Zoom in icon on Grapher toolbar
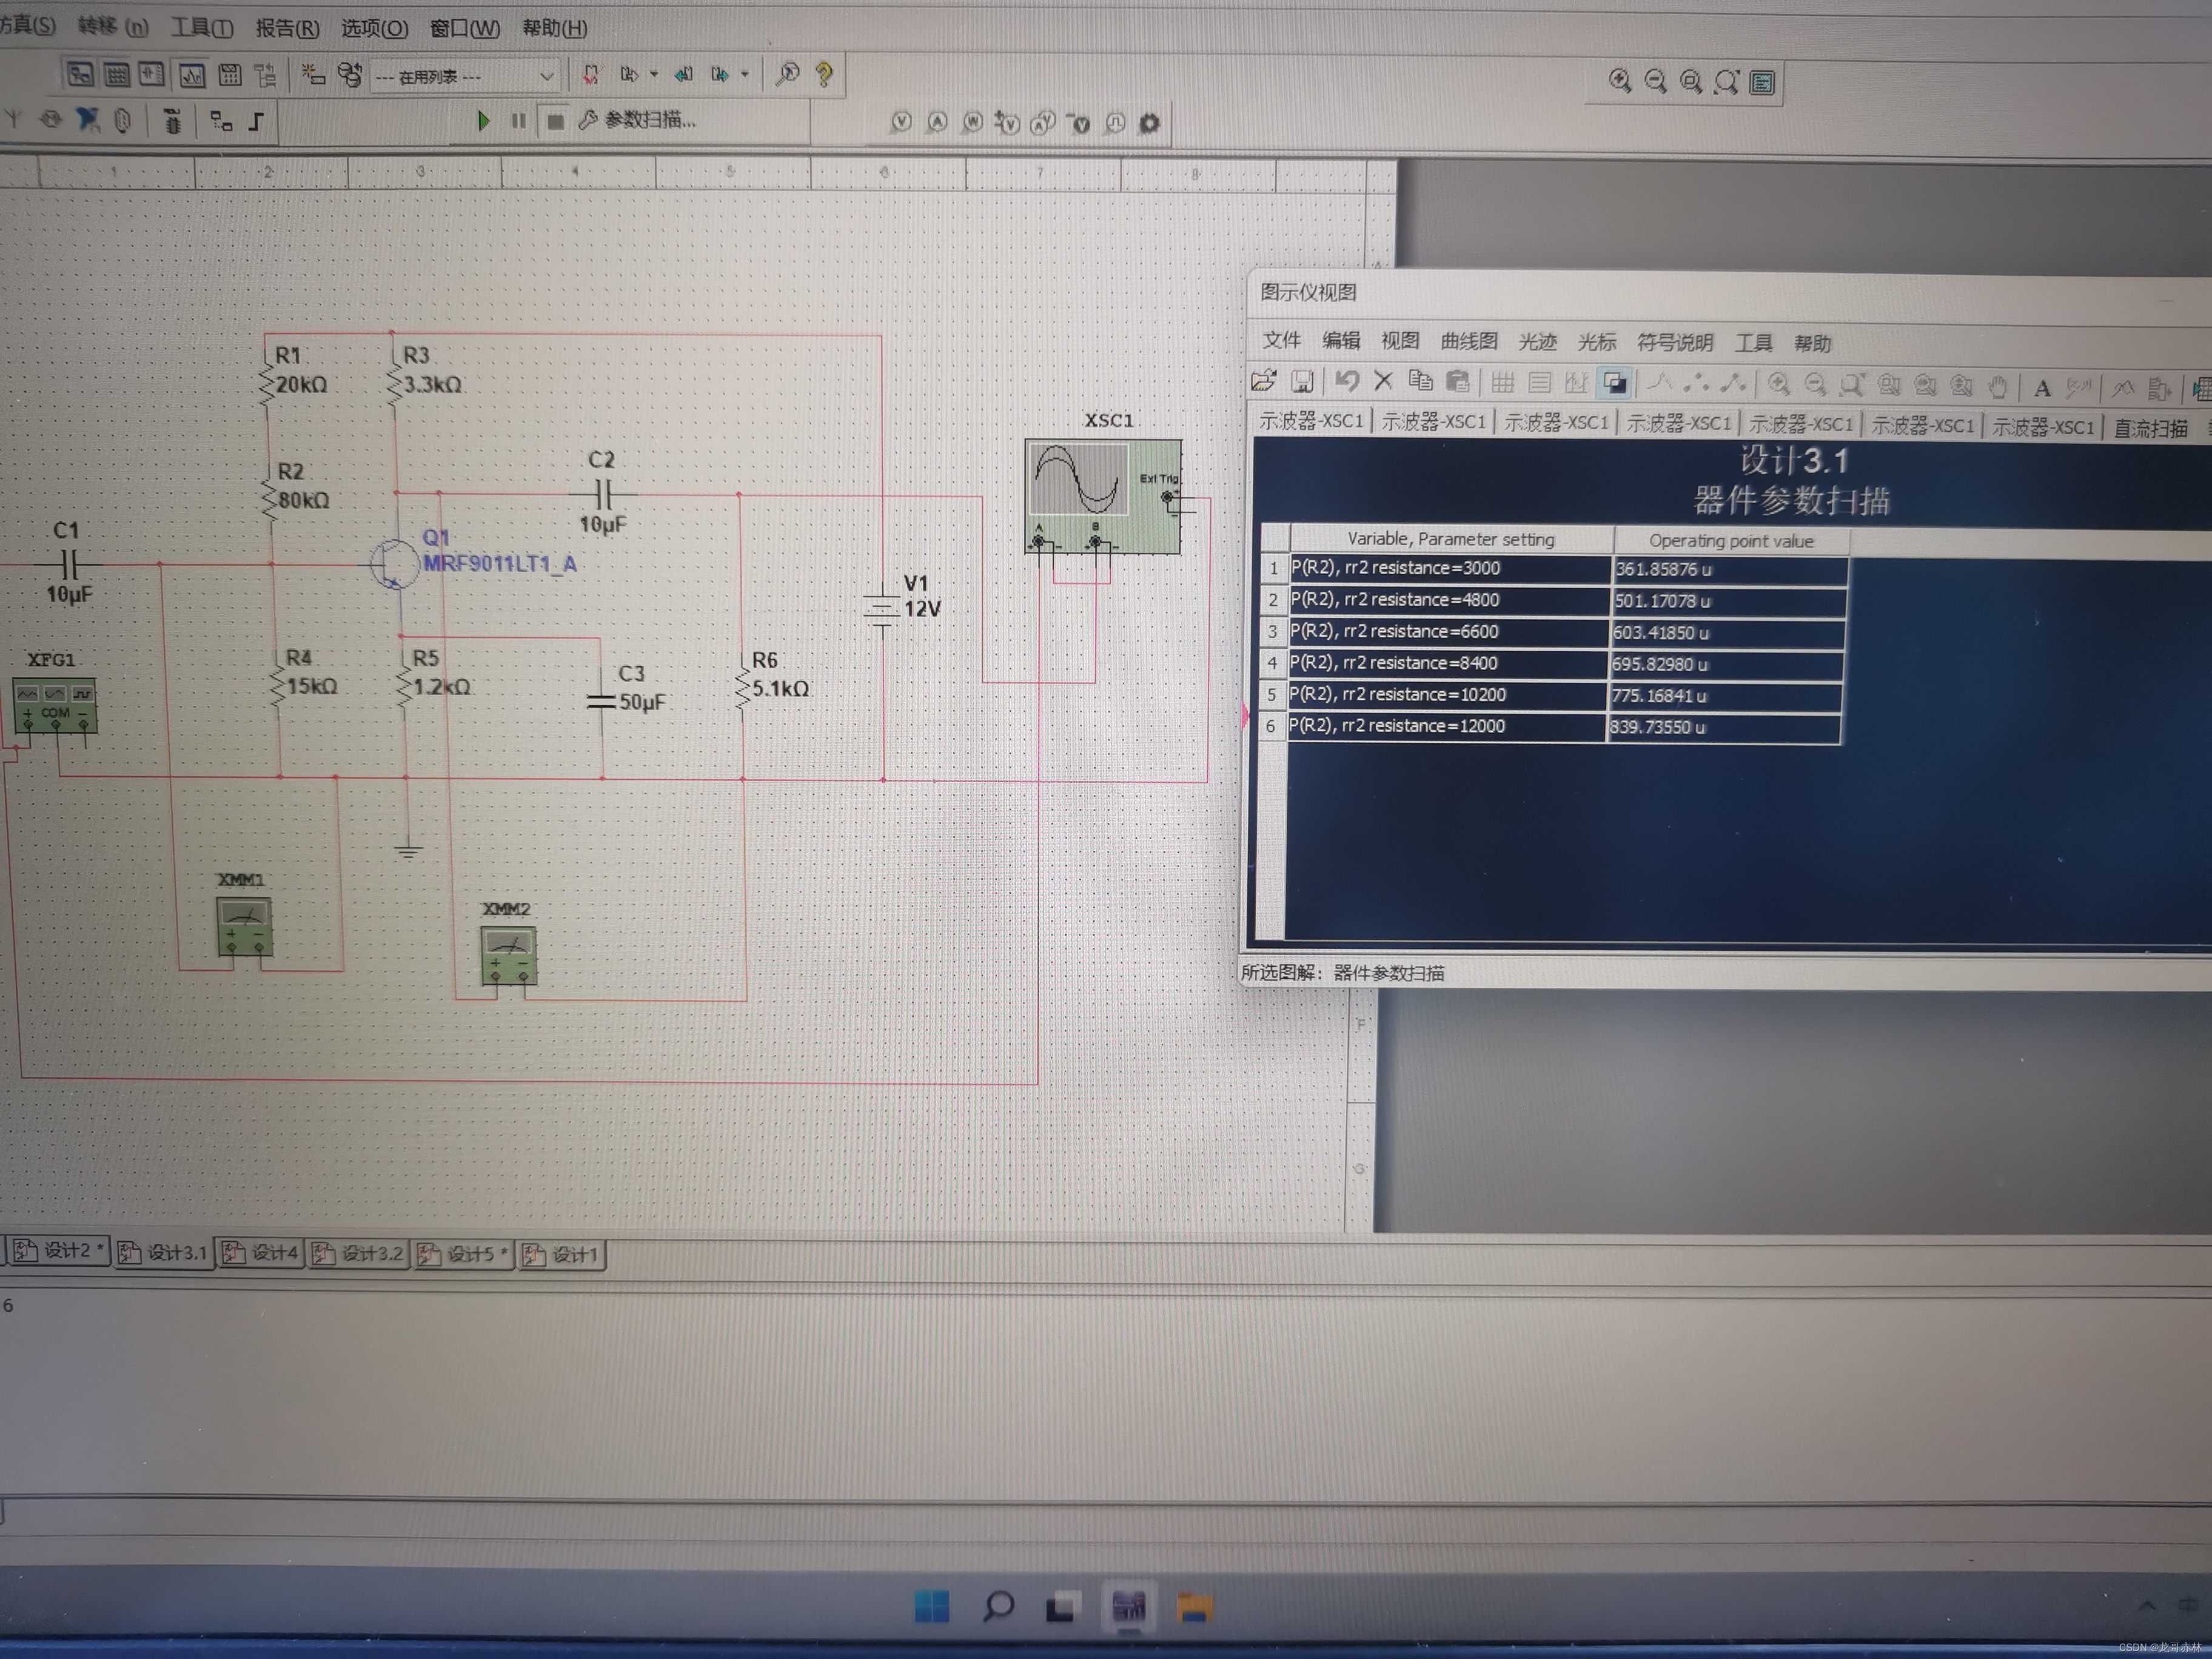Image resolution: width=2212 pixels, height=1659 pixels. click(x=1778, y=384)
